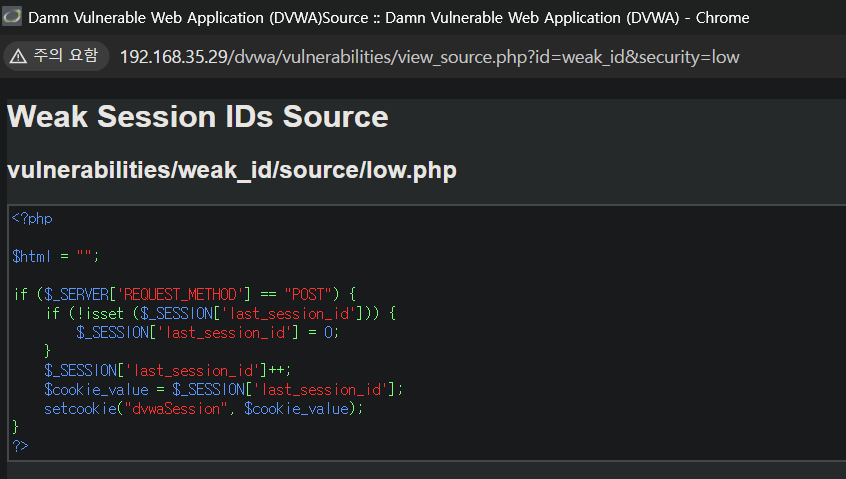Click the '$cookie_value =' assignment line
The height and width of the screenshot is (479, 846).
click(223, 389)
